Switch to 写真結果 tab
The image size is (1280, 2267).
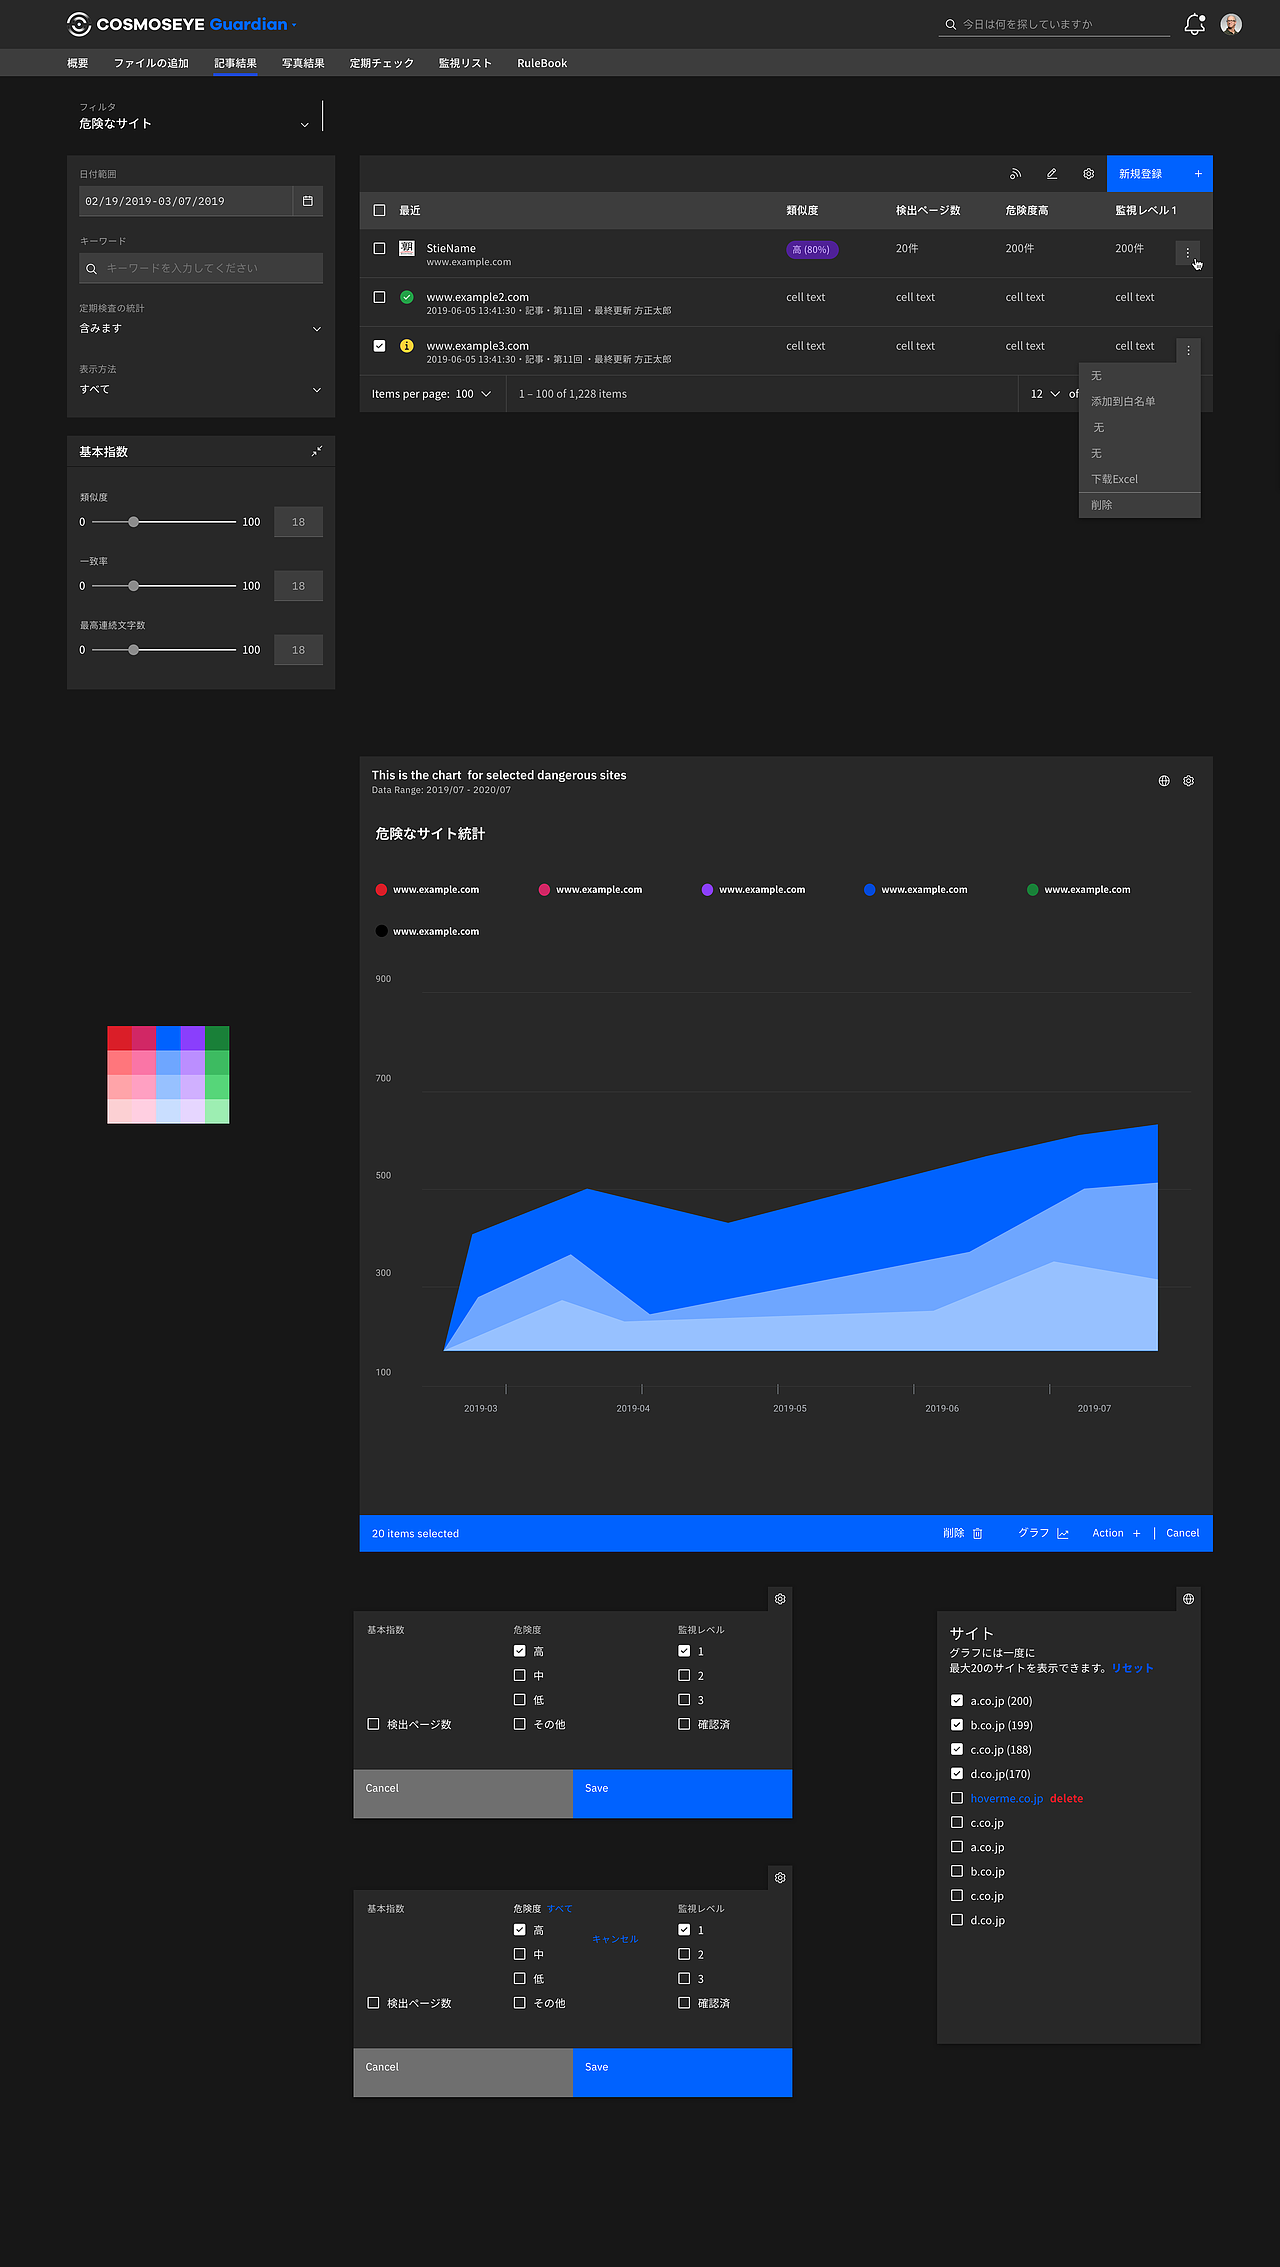303,63
